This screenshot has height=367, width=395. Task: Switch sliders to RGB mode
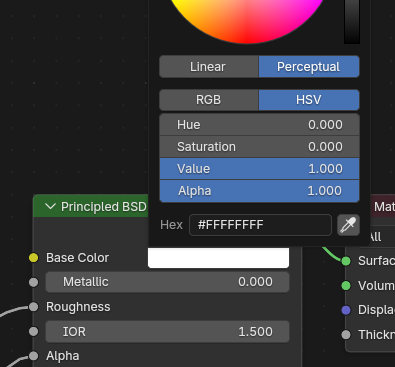(209, 100)
